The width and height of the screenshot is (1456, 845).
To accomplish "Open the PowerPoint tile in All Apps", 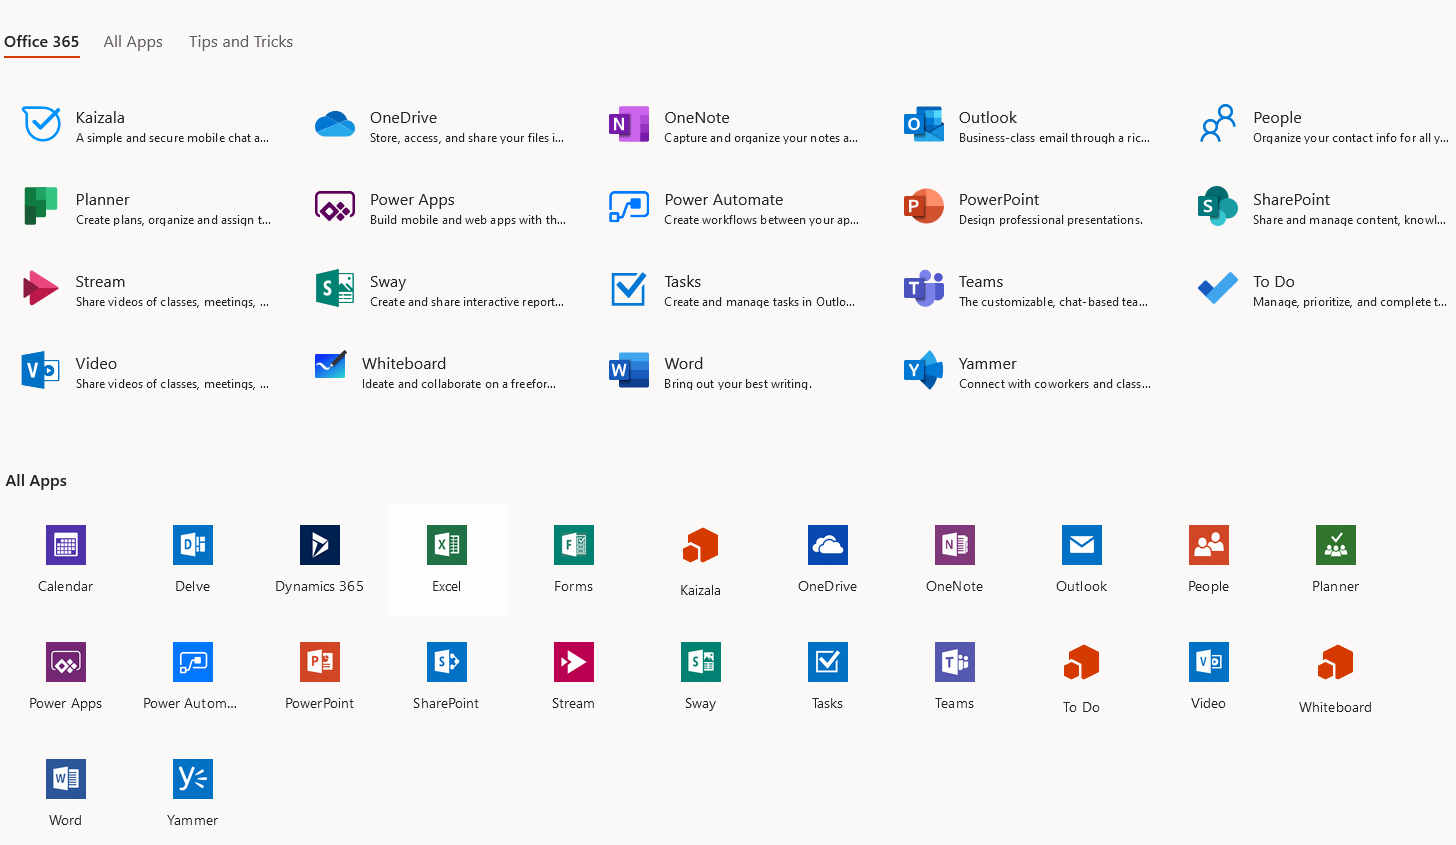I will [x=320, y=676].
